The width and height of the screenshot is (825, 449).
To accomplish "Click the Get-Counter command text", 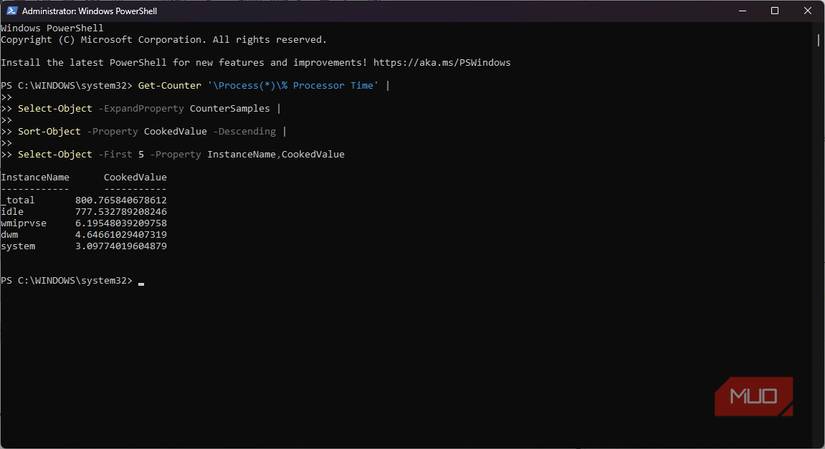I will pyautogui.click(x=169, y=85).
